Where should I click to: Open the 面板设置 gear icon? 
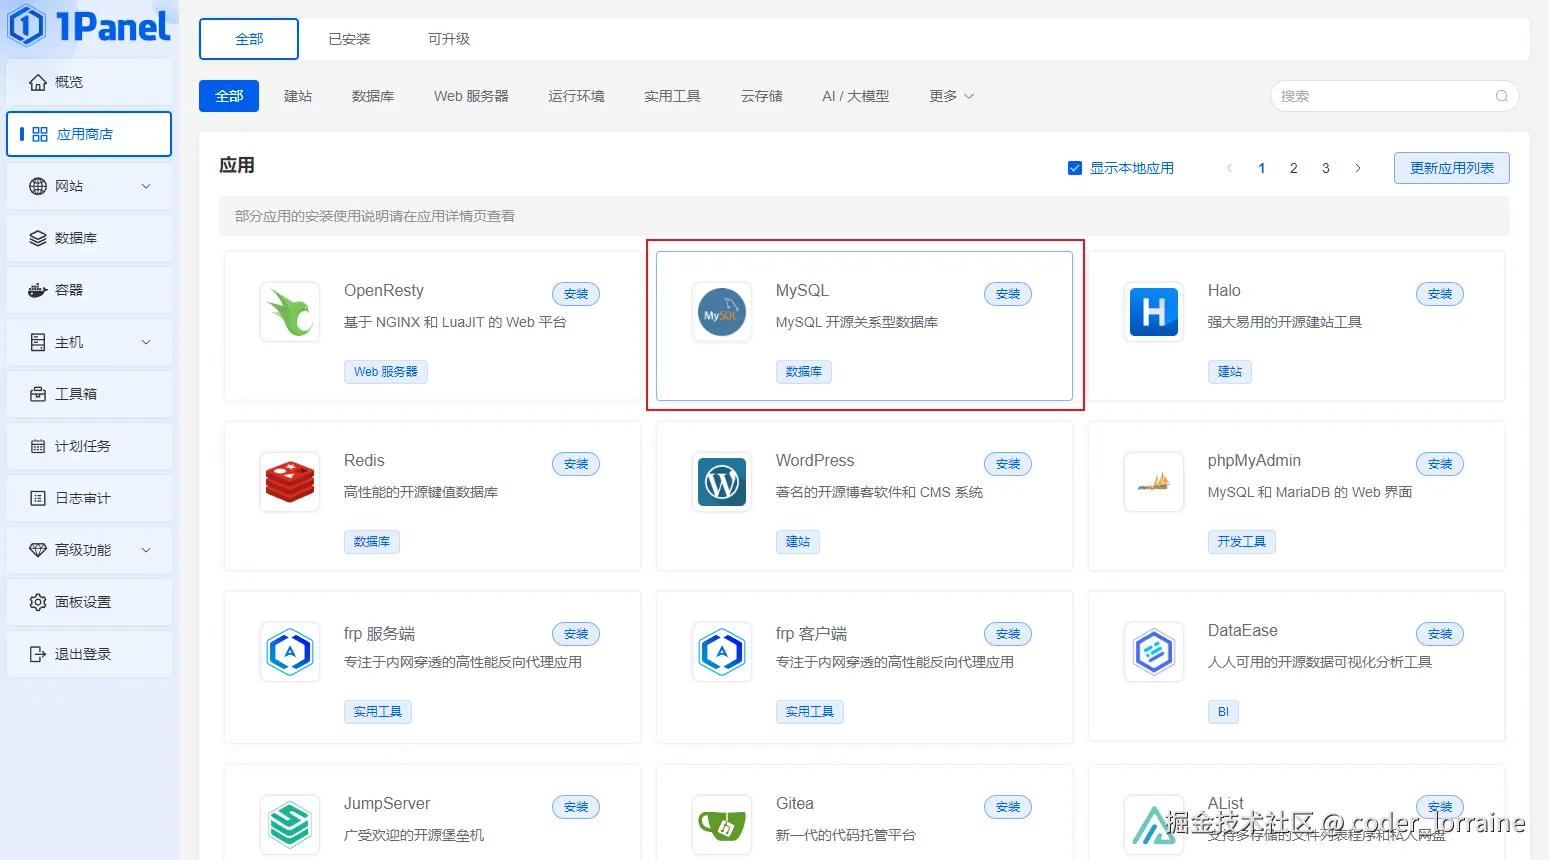click(38, 602)
